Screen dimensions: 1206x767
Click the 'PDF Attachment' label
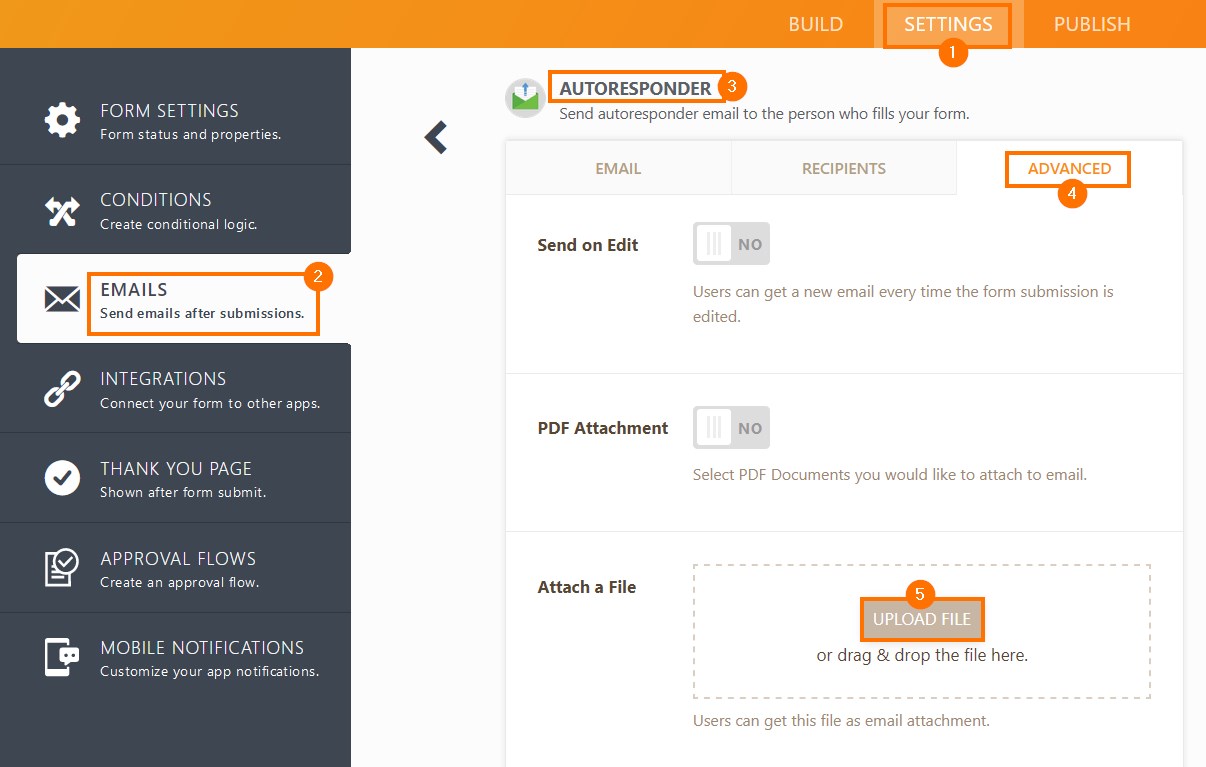(x=603, y=428)
